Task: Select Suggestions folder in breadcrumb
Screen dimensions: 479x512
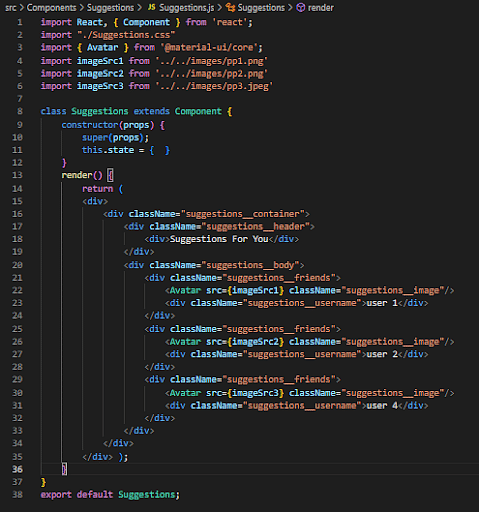Action: (110, 8)
